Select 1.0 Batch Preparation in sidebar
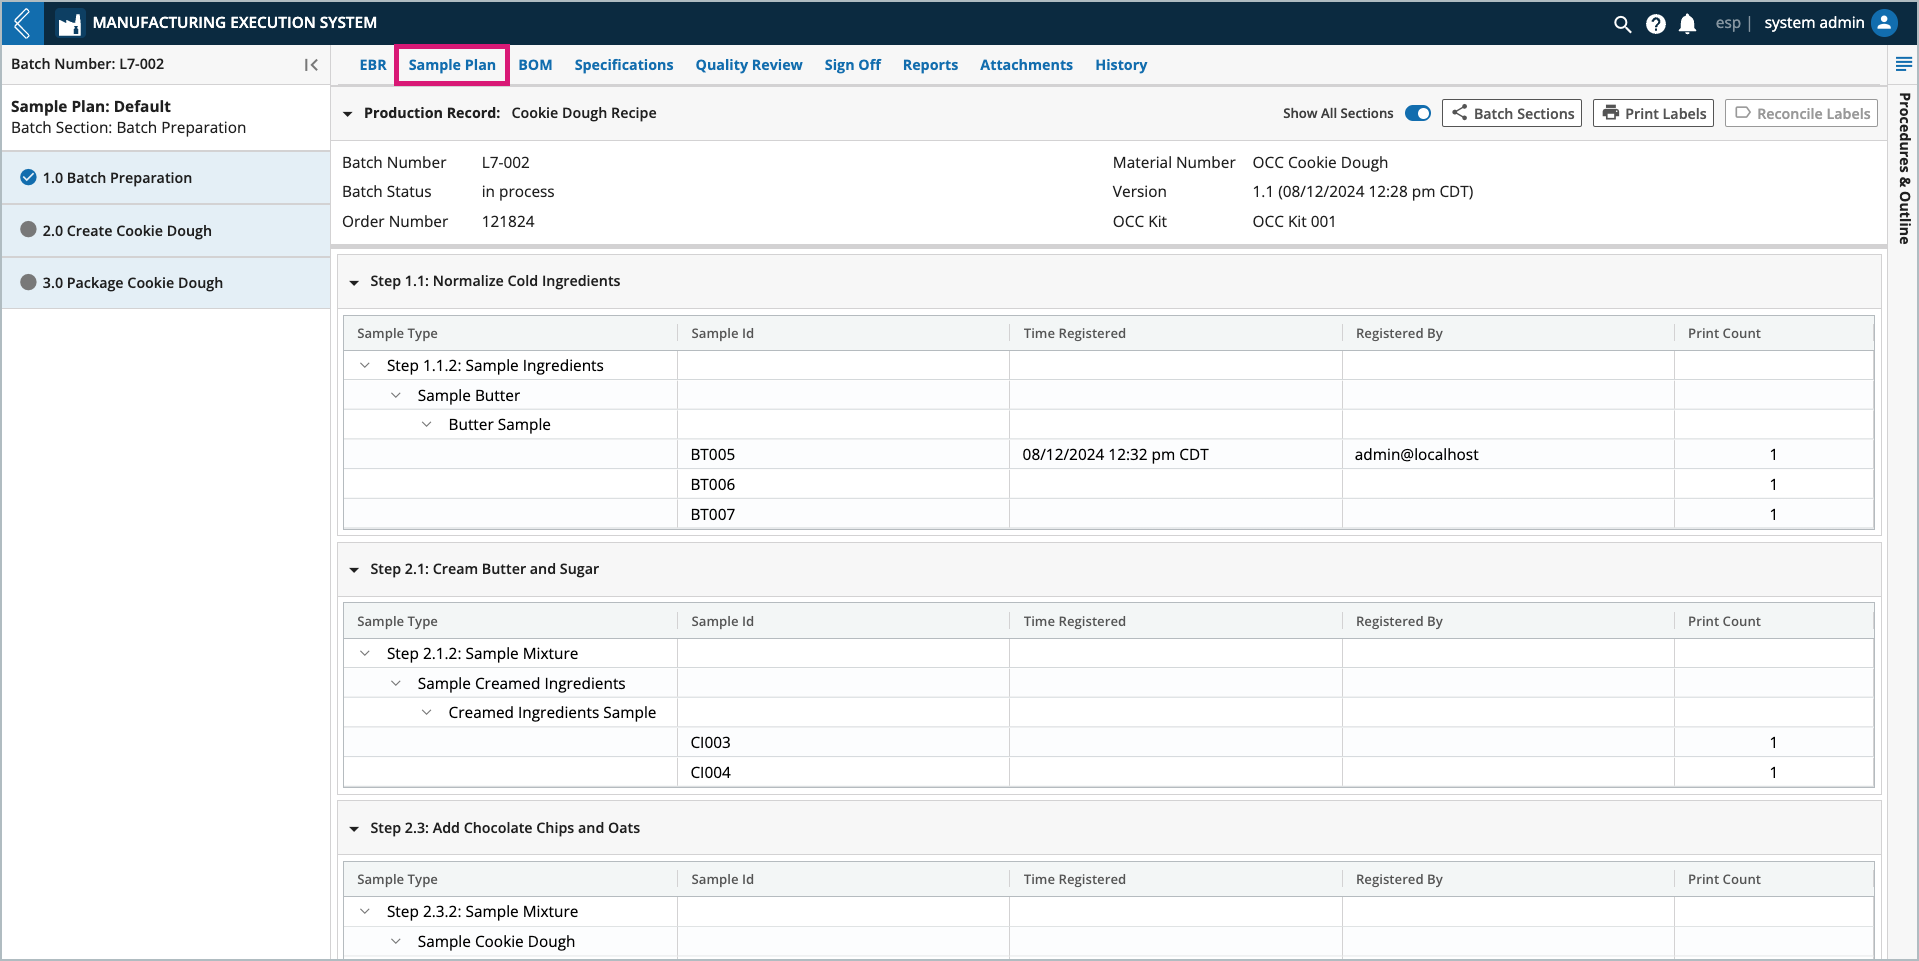Screen dimensions: 1919x961 pyautogui.click(x=166, y=178)
